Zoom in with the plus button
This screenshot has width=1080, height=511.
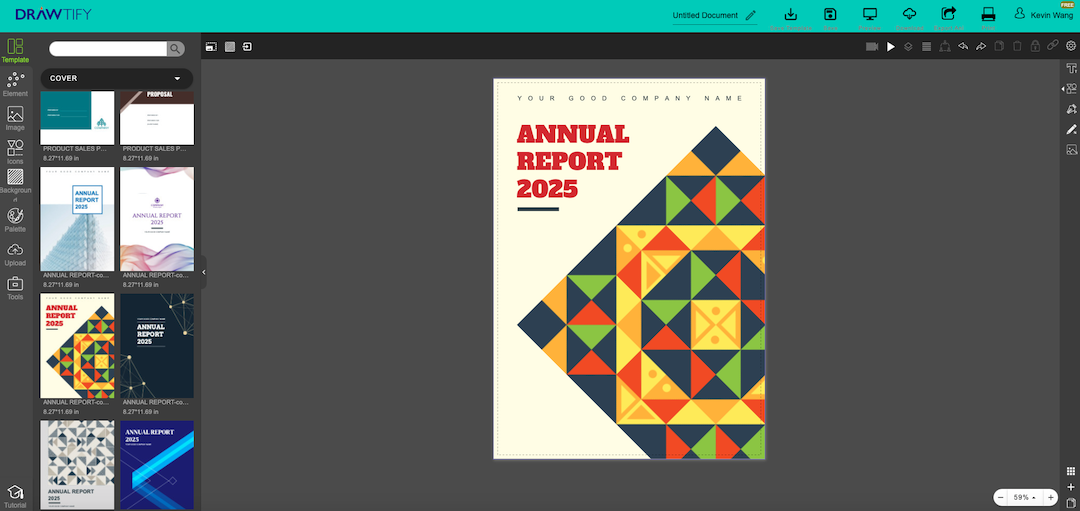1050,497
